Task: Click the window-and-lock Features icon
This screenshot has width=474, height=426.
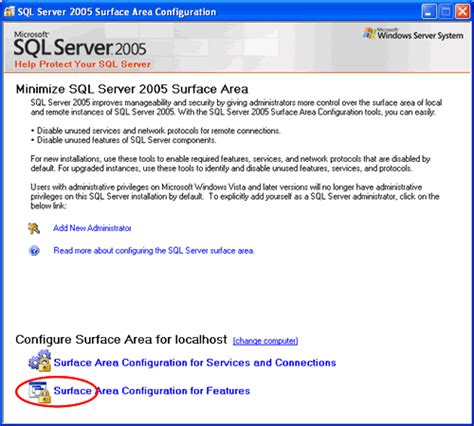Action: point(40,392)
